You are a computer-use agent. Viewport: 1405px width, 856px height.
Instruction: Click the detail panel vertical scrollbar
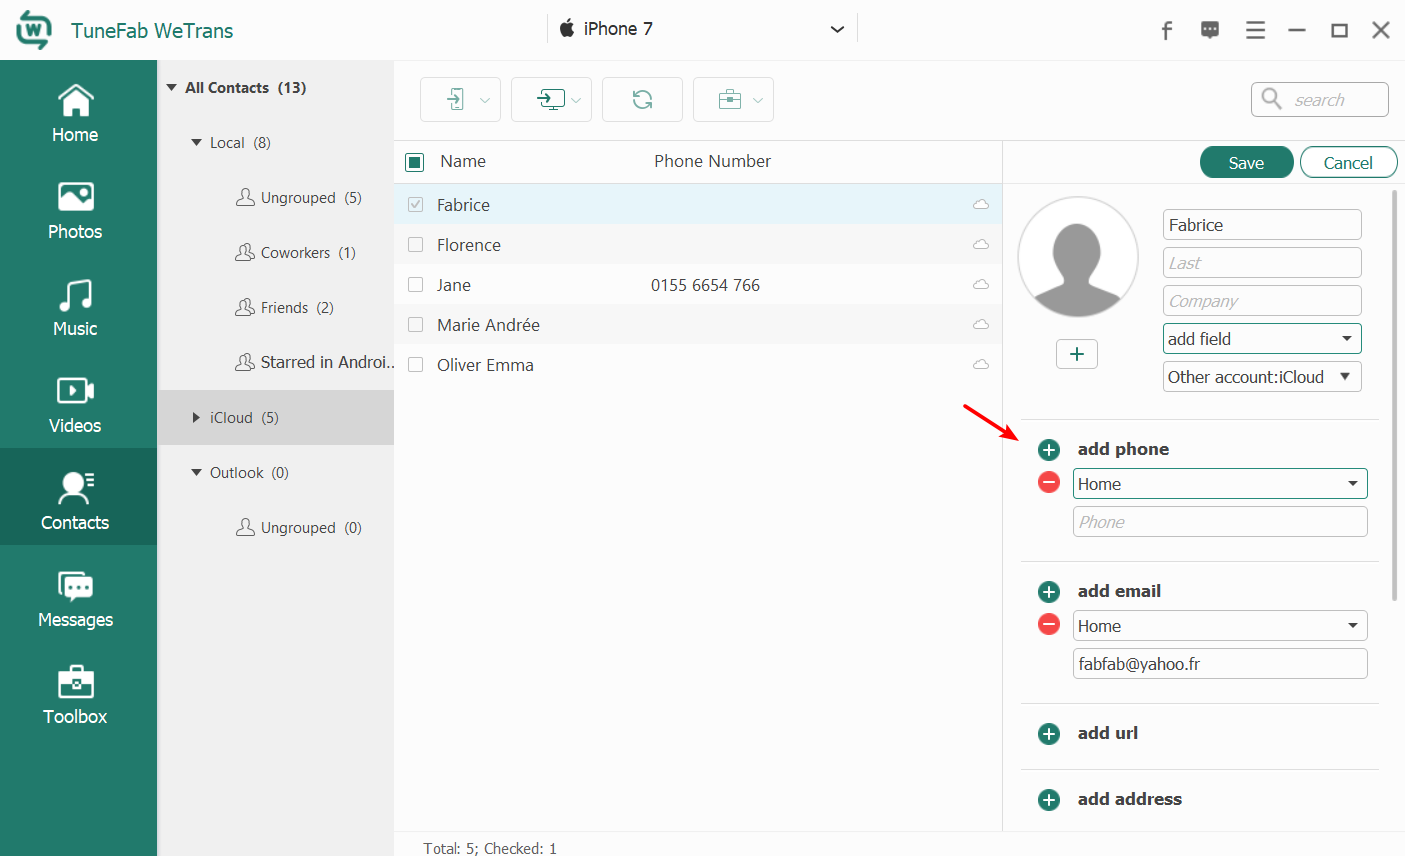click(1394, 395)
